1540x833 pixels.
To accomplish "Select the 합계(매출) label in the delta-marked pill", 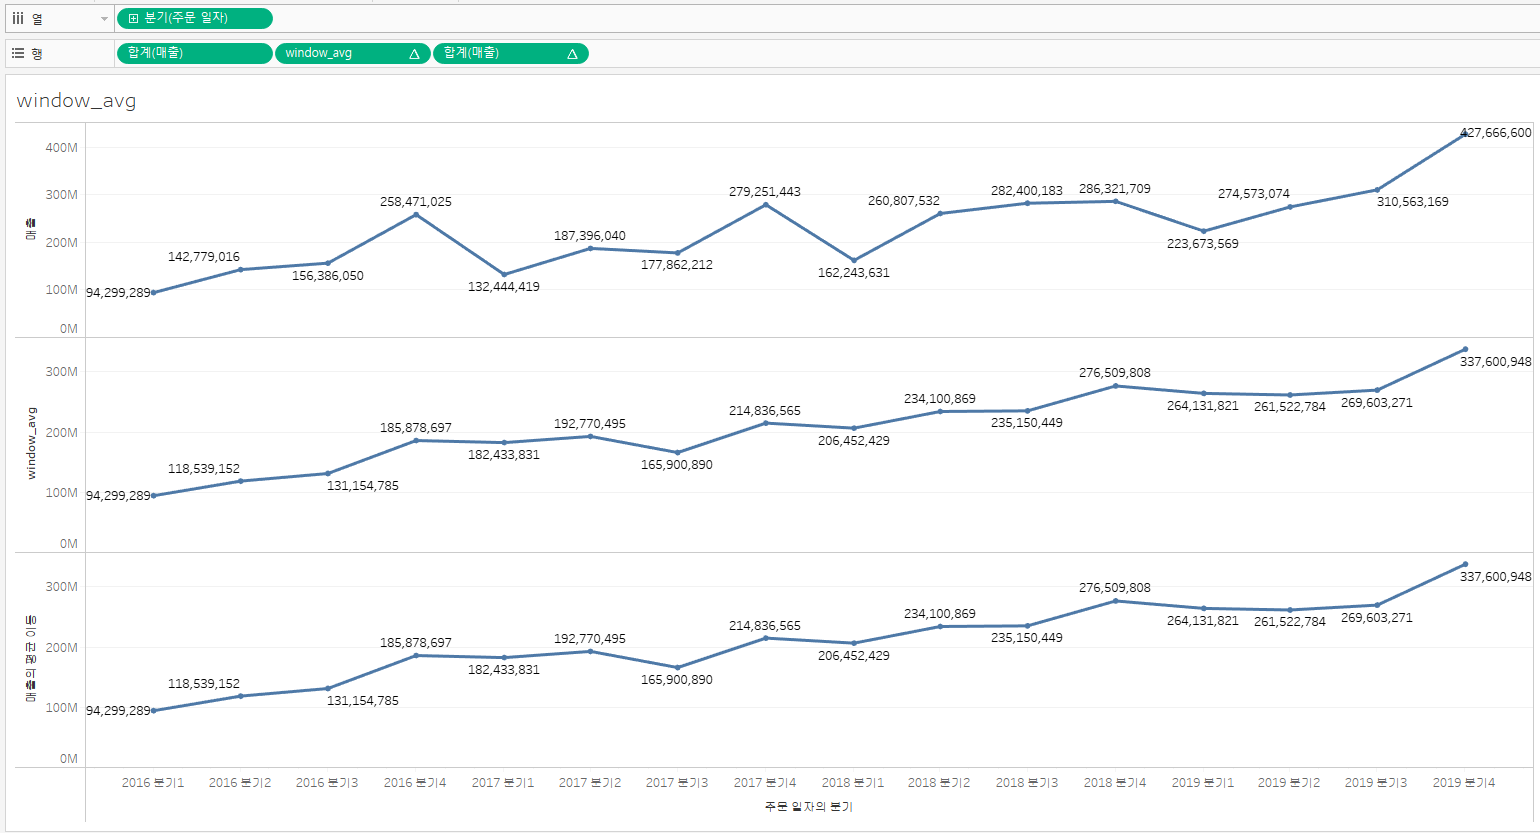I will (x=471, y=53).
